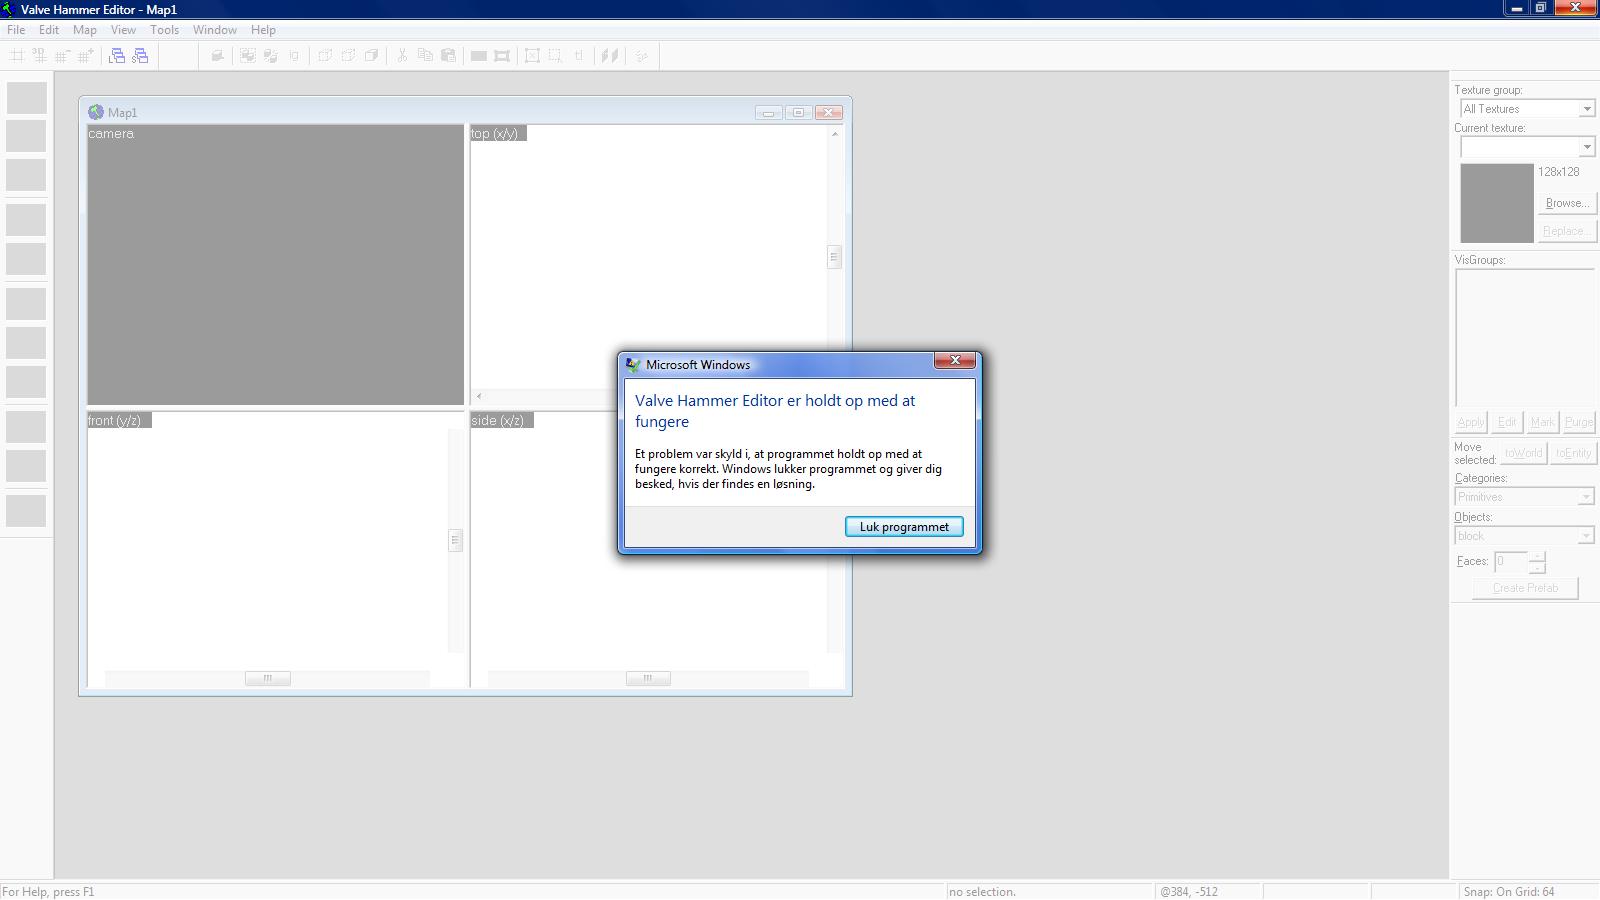The width and height of the screenshot is (1600, 900).
Task: Open the Edit menu
Action: pos(49,30)
